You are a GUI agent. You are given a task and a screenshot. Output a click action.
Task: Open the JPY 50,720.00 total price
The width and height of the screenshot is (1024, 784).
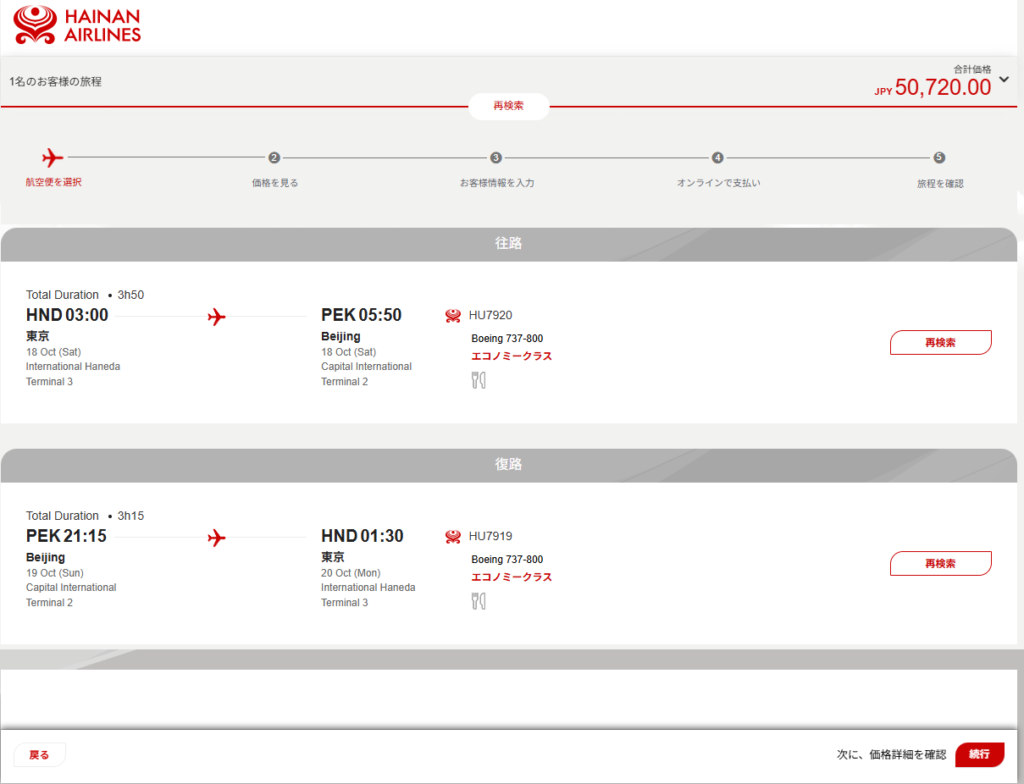[942, 88]
